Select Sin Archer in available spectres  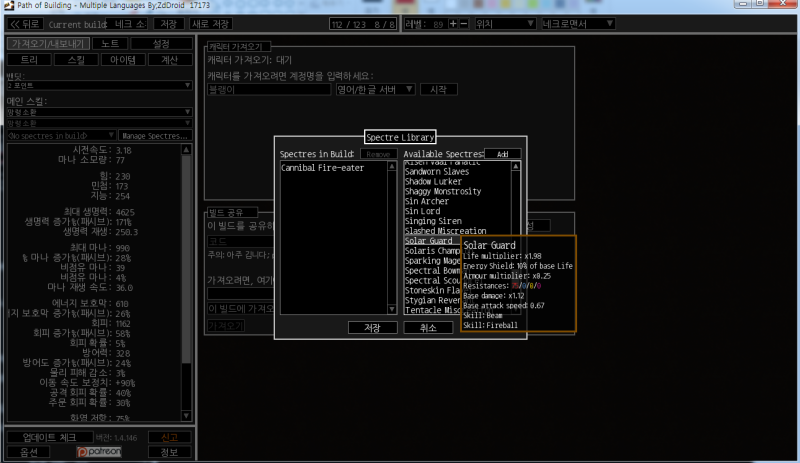point(457,201)
